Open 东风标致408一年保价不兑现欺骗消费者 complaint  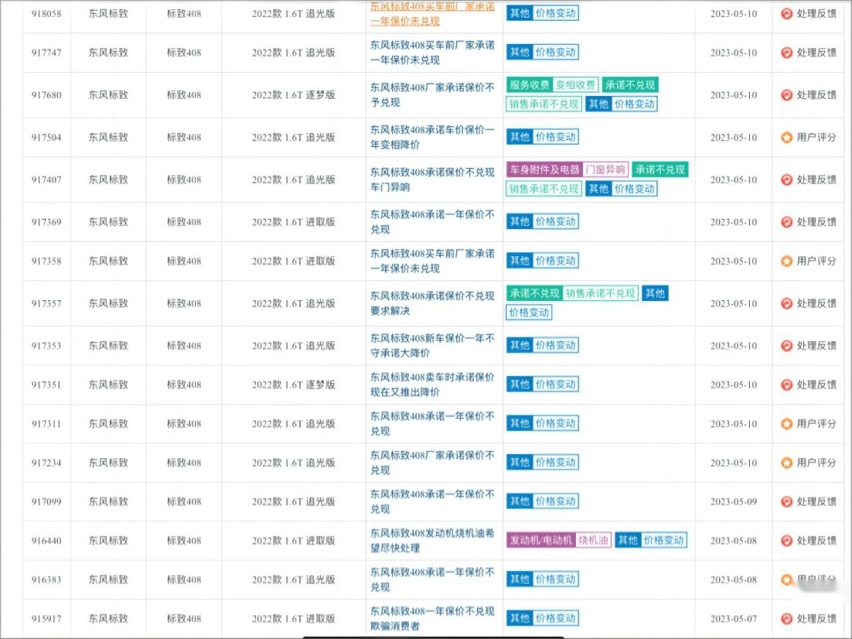tap(433, 619)
